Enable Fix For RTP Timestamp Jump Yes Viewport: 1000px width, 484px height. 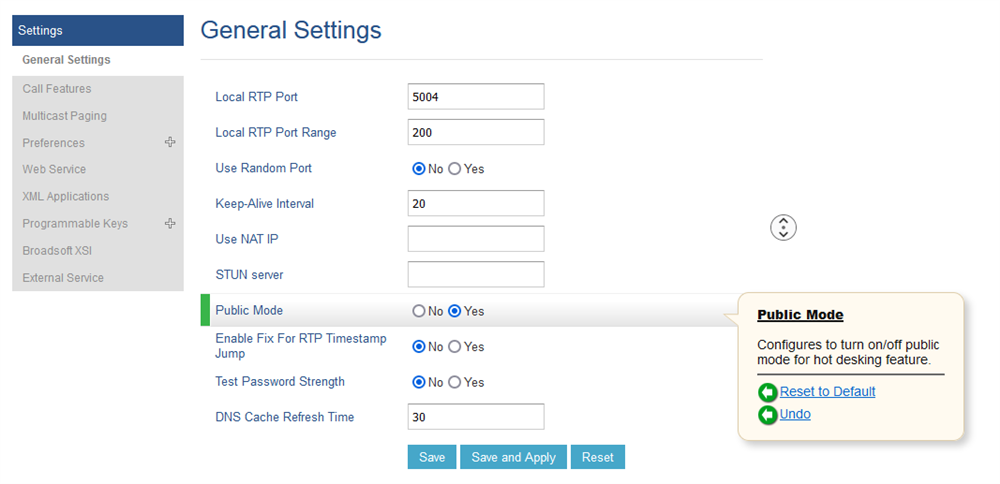[455, 347]
